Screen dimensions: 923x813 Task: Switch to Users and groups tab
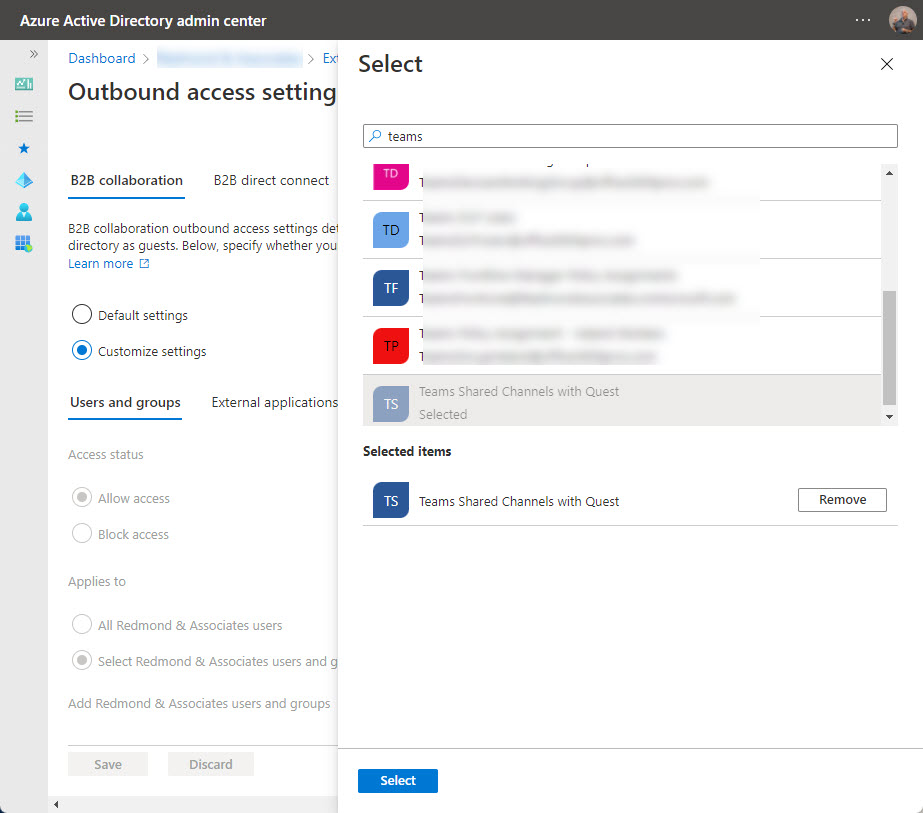(125, 402)
